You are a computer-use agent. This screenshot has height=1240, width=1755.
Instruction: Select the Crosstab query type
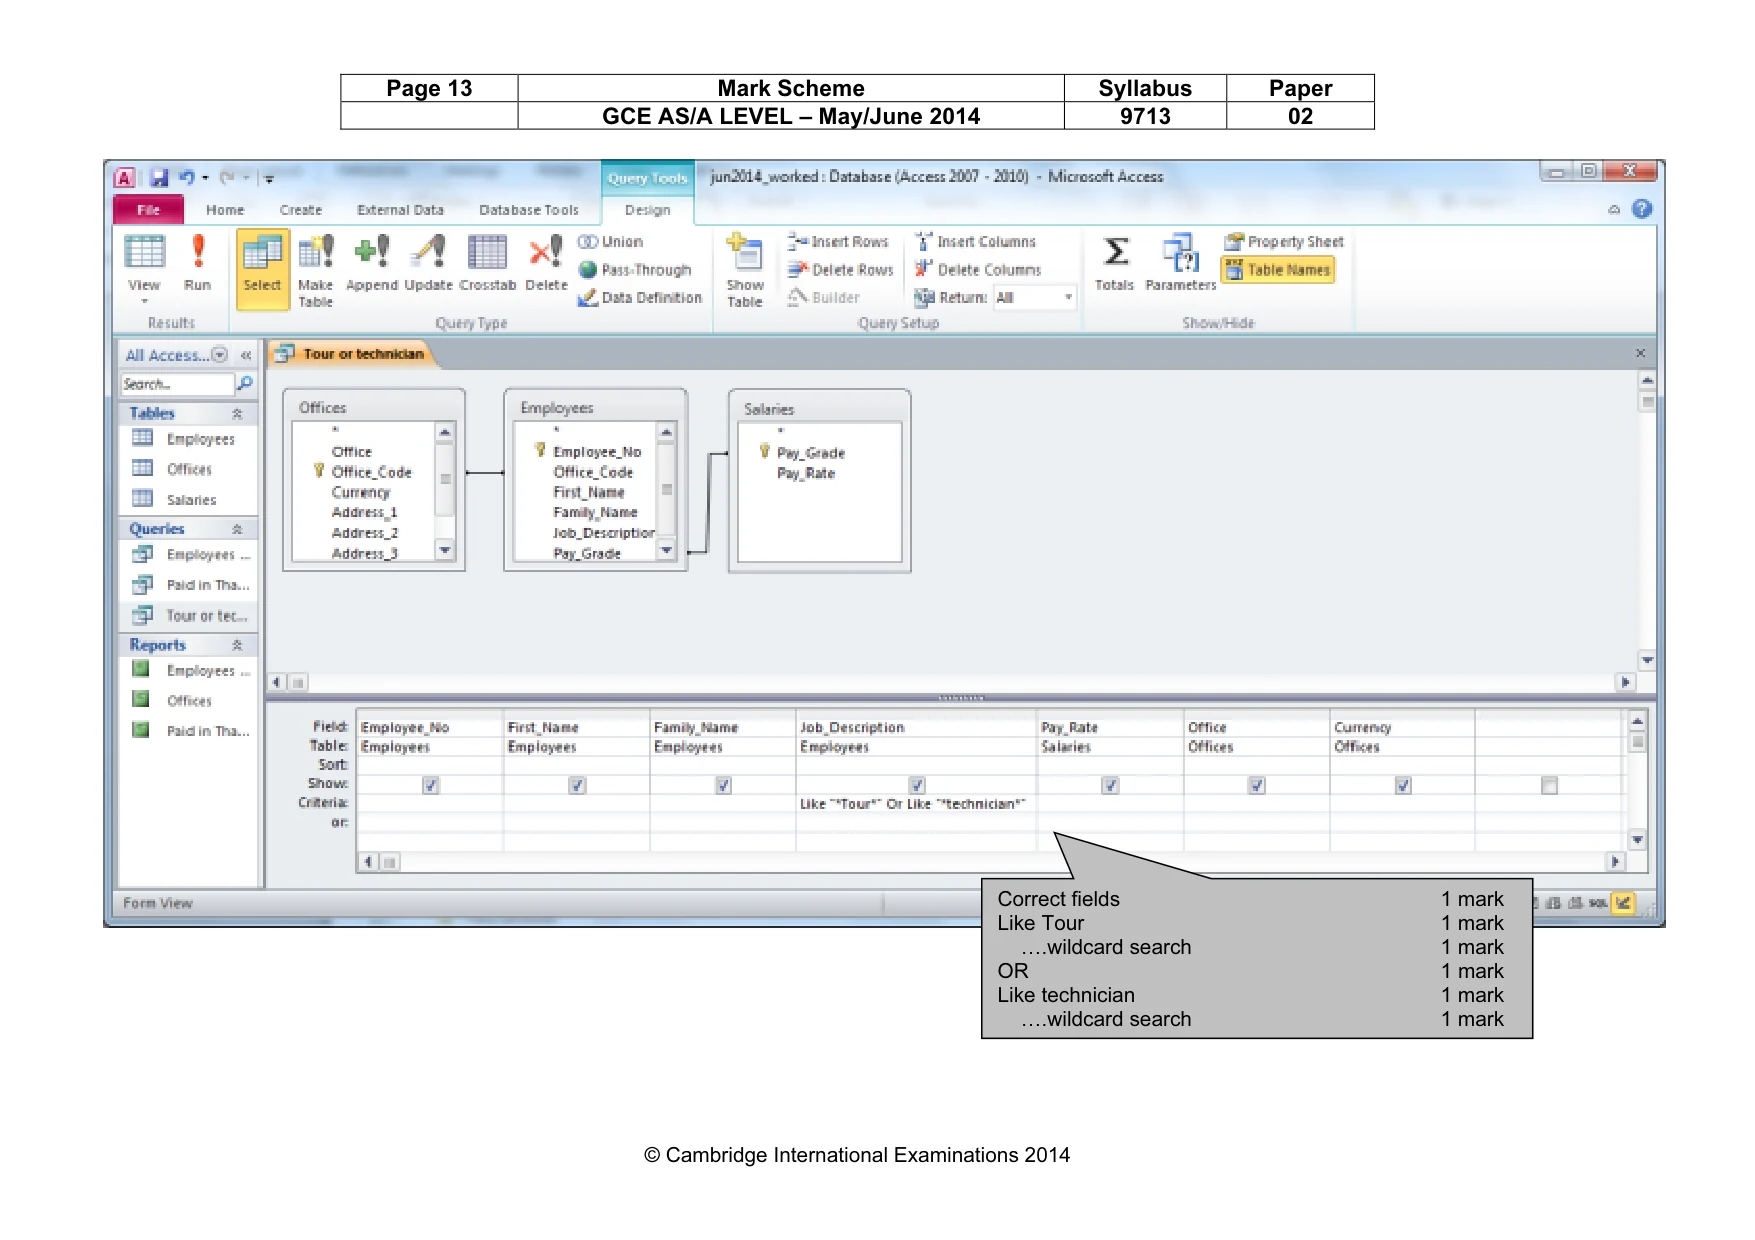point(487,262)
